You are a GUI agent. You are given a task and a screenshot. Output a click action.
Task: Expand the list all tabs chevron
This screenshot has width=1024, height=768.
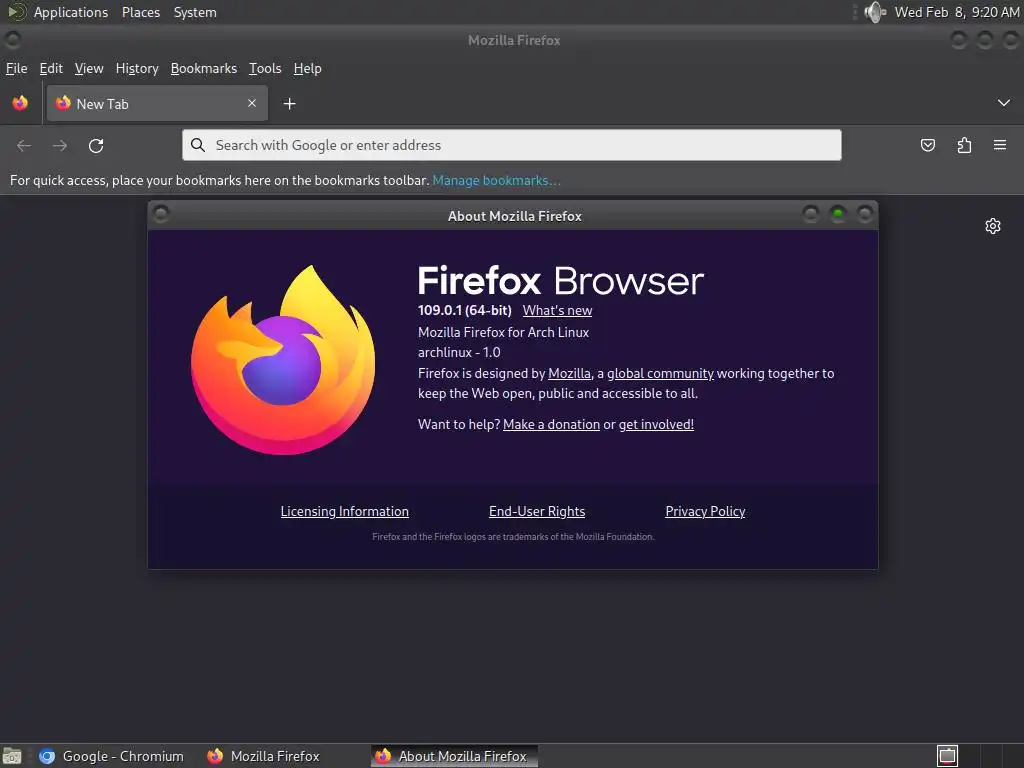(1004, 103)
